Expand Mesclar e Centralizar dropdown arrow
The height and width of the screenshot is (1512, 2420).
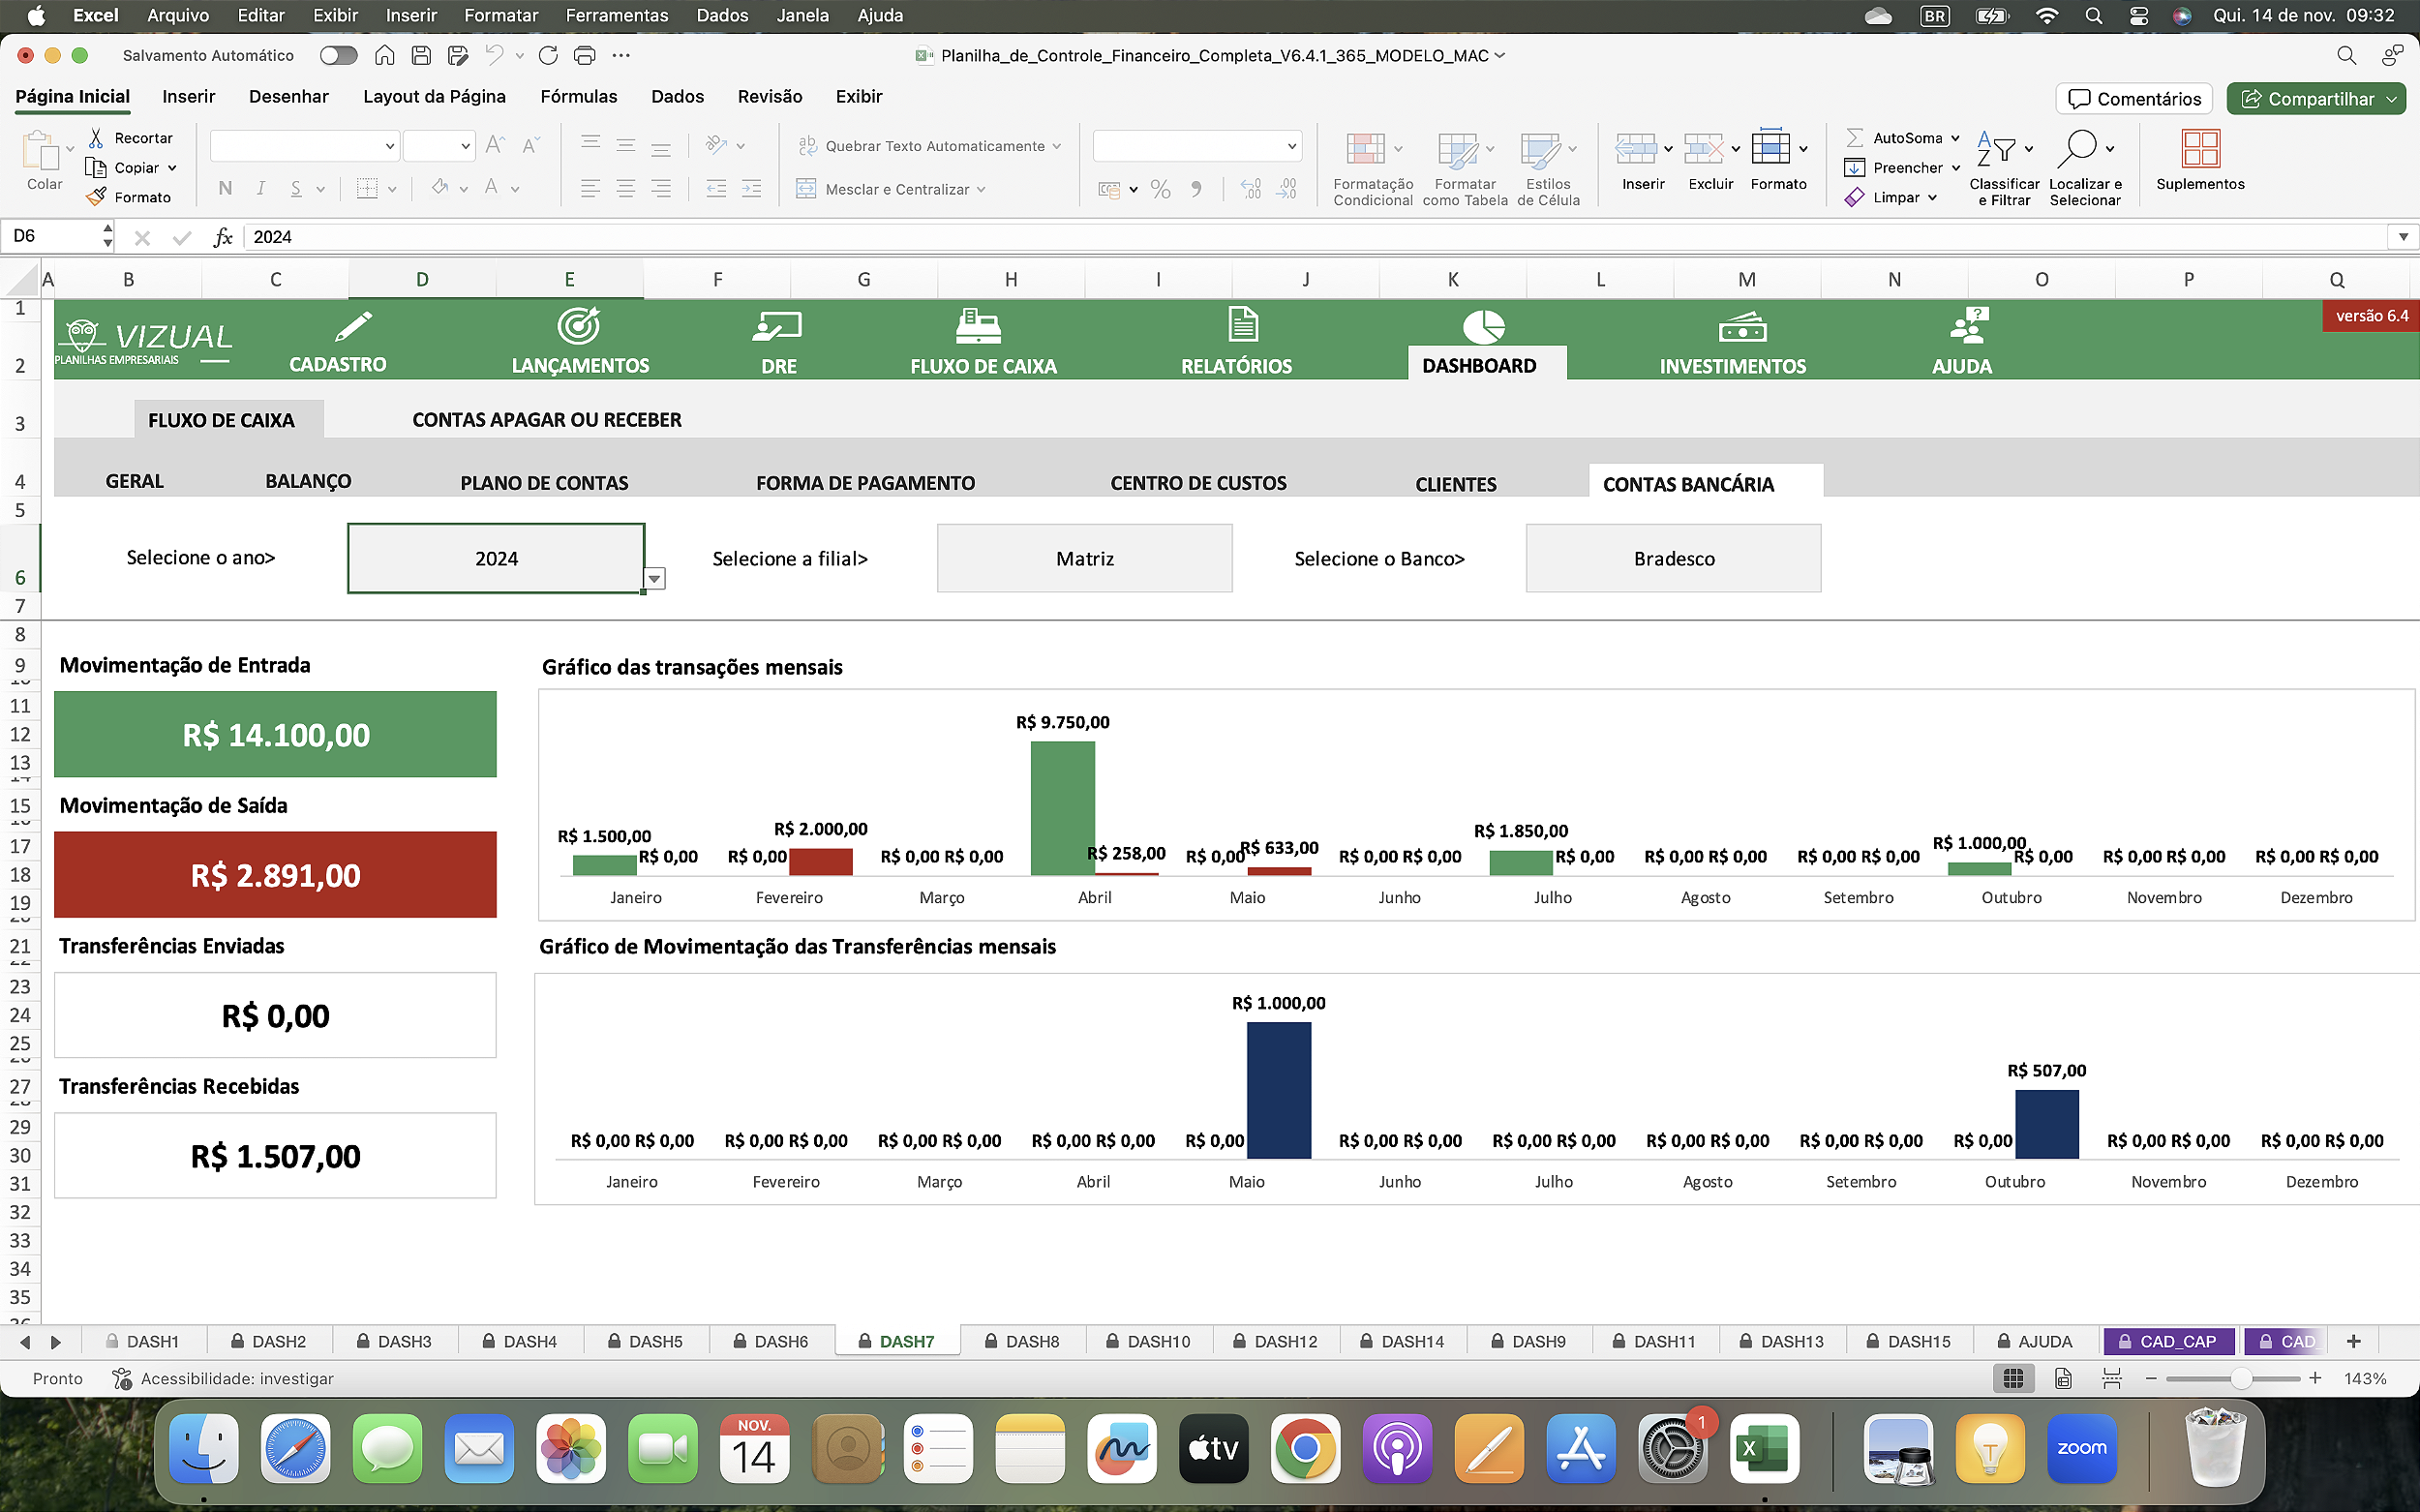(981, 189)
